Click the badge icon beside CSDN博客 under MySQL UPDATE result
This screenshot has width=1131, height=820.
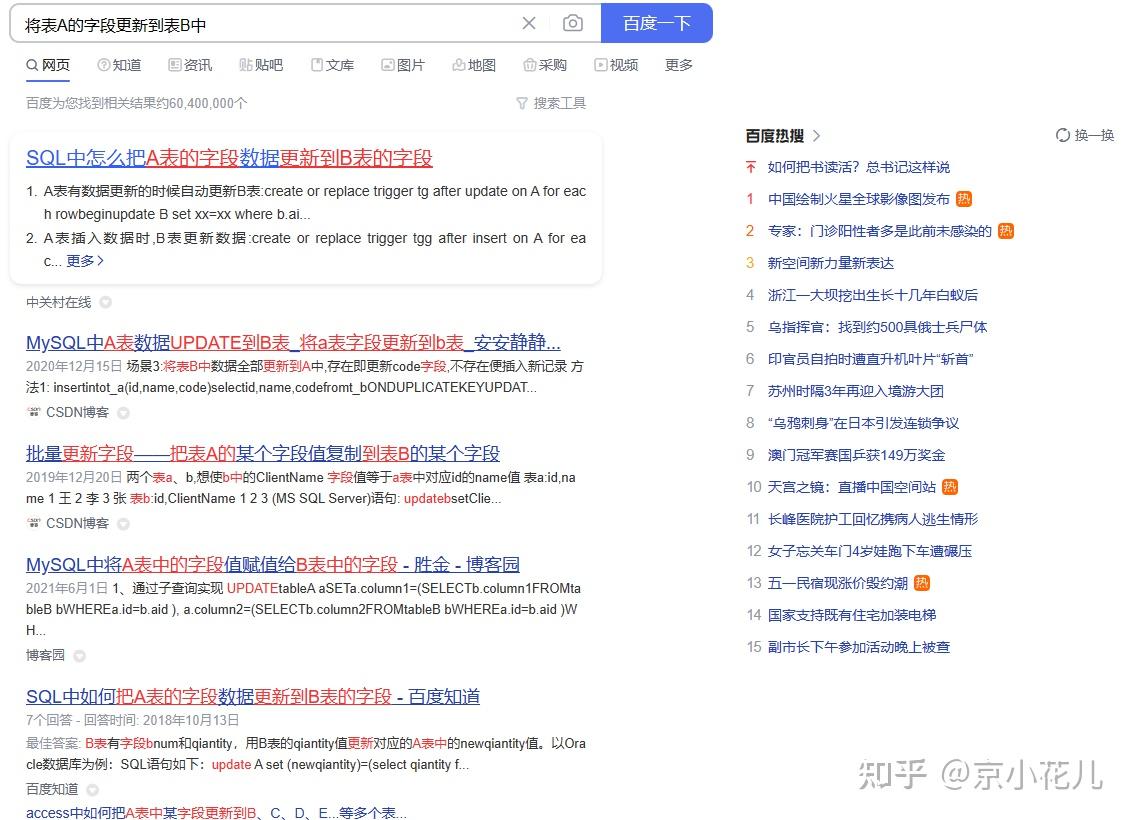[x=123, y=413]
